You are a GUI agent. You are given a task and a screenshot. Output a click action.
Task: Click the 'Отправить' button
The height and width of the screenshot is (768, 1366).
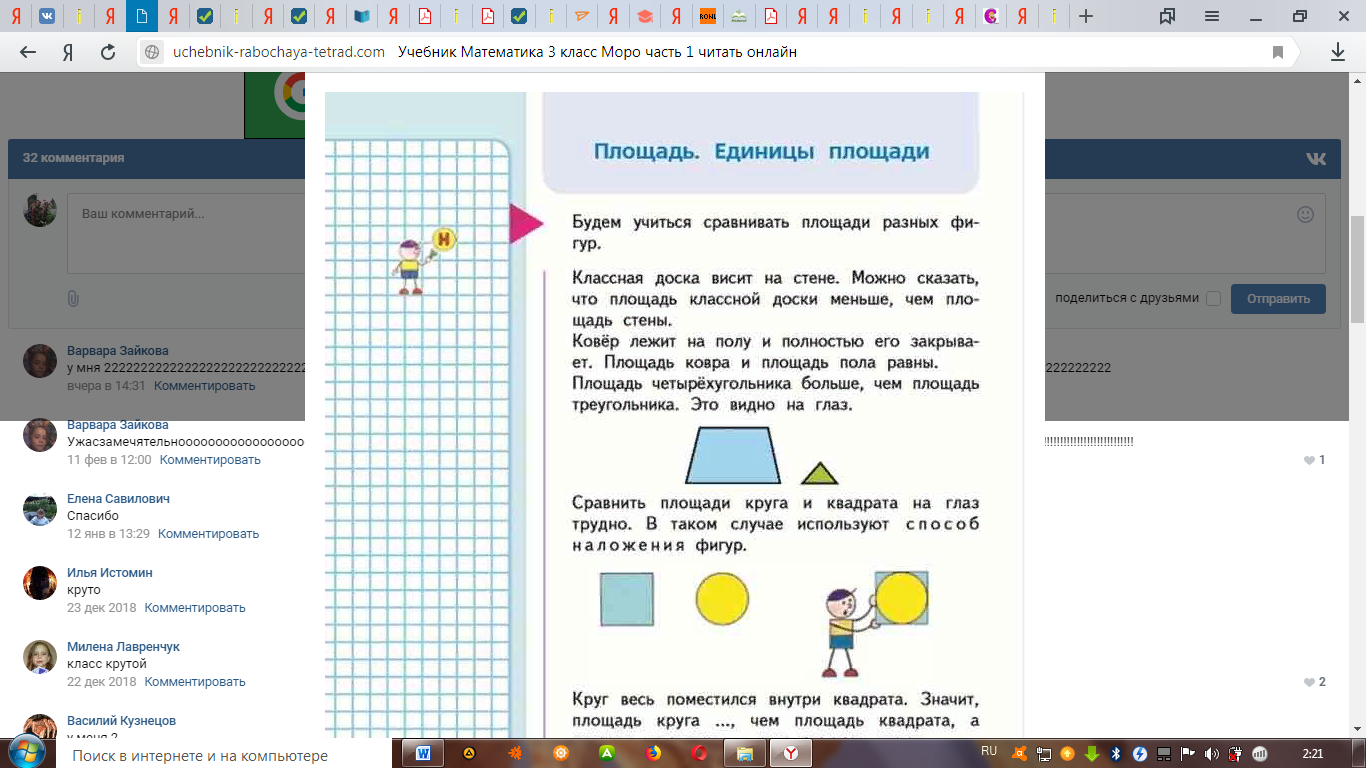click(x=1278, y=298)
